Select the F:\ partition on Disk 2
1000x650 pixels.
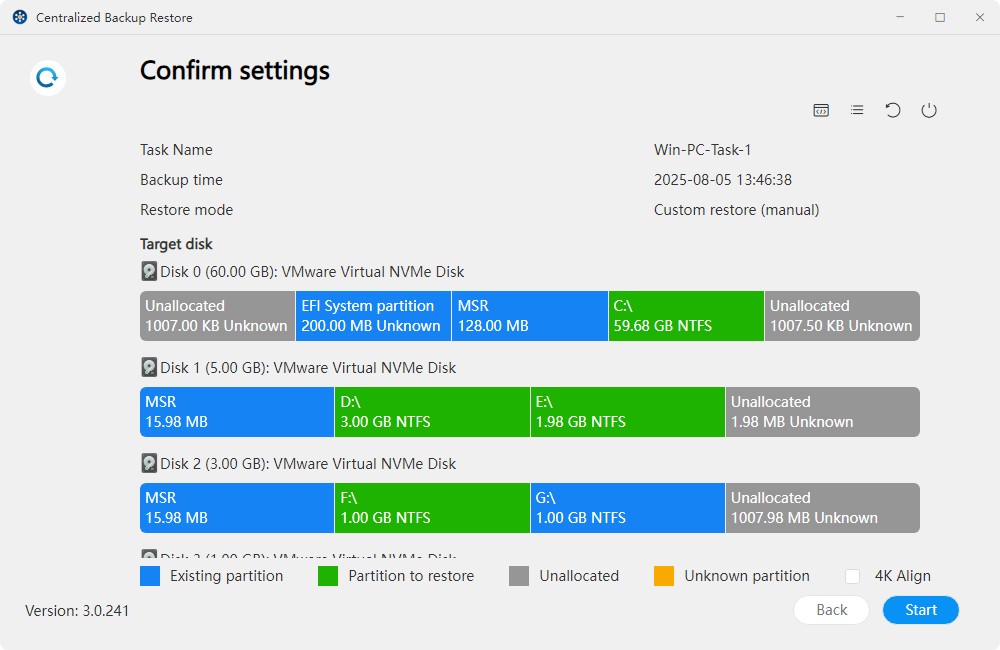click(x=432, y=508)
